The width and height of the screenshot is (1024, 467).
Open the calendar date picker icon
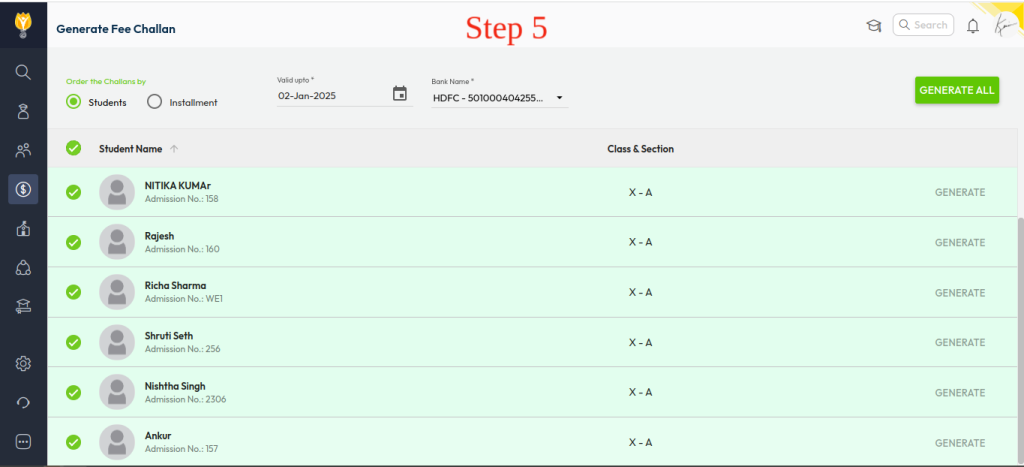pos(400,94)
